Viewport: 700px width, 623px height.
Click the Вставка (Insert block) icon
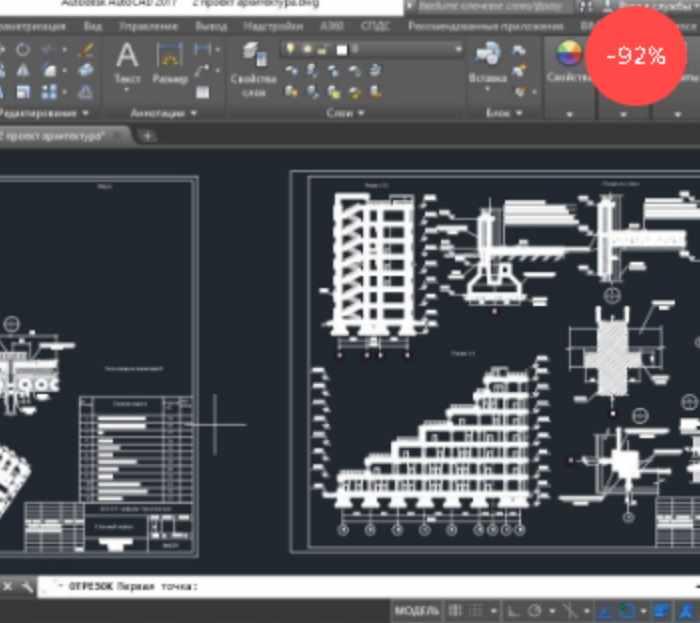487,62
